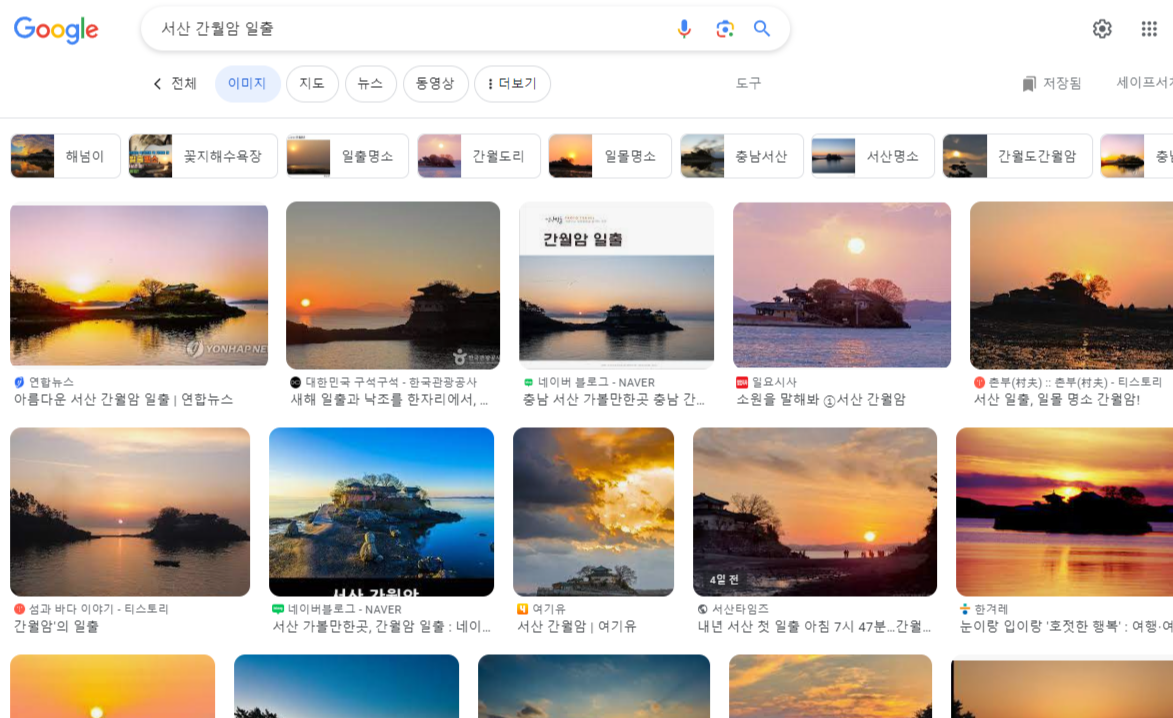Open the settings gear icon
Viewport: 1173px width, 718px height.
point(1102,28)
